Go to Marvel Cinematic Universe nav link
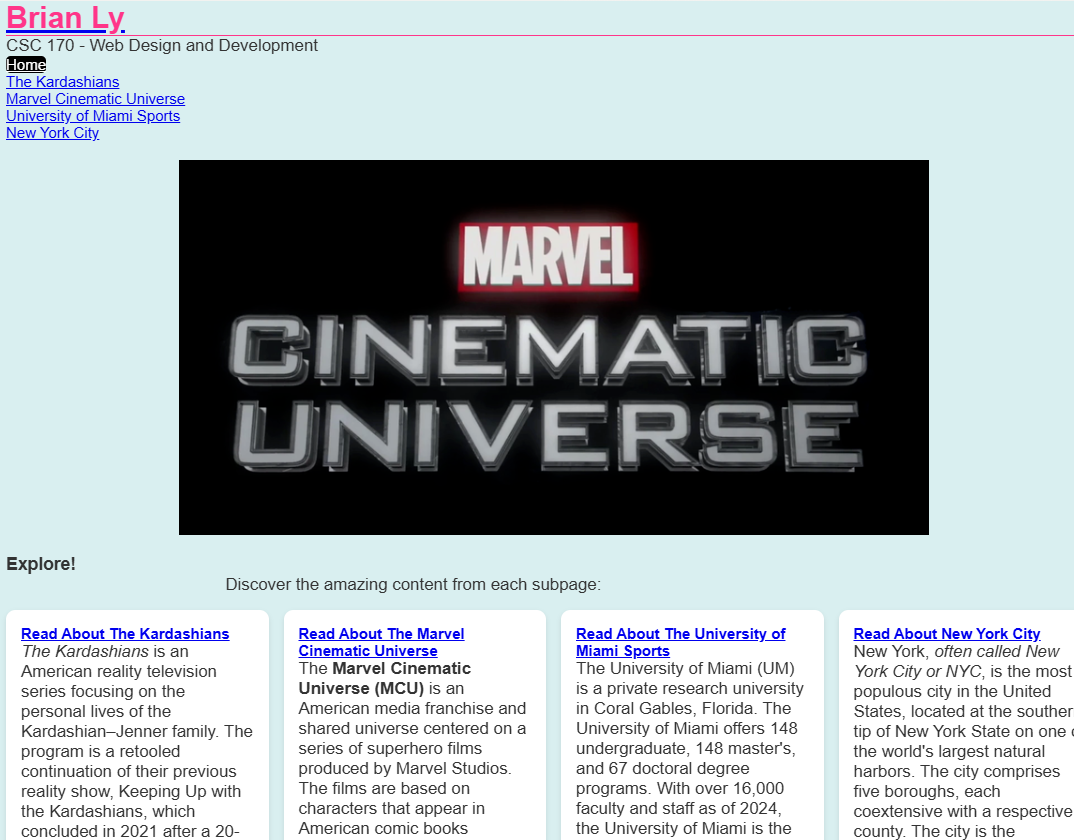 click(95, 99)
